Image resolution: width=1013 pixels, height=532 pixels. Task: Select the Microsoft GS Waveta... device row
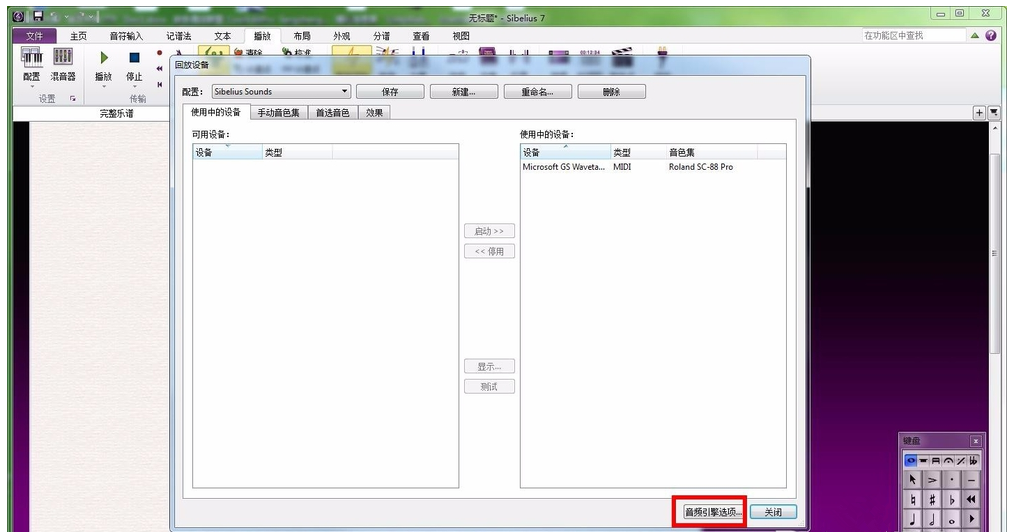tap(653, 167)
